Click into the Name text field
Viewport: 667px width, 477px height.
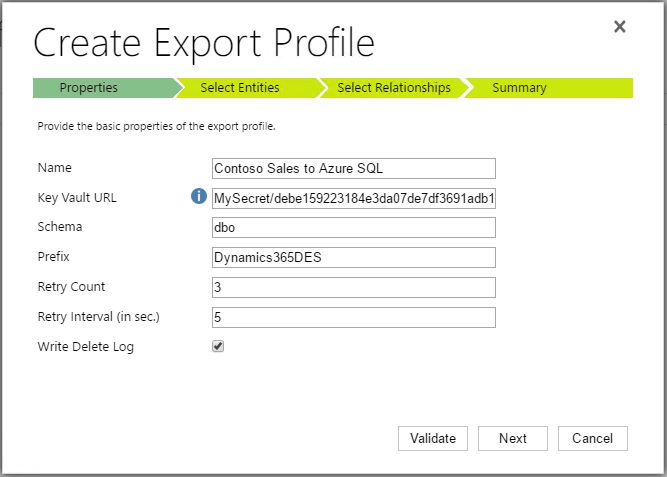pos(354,168)
